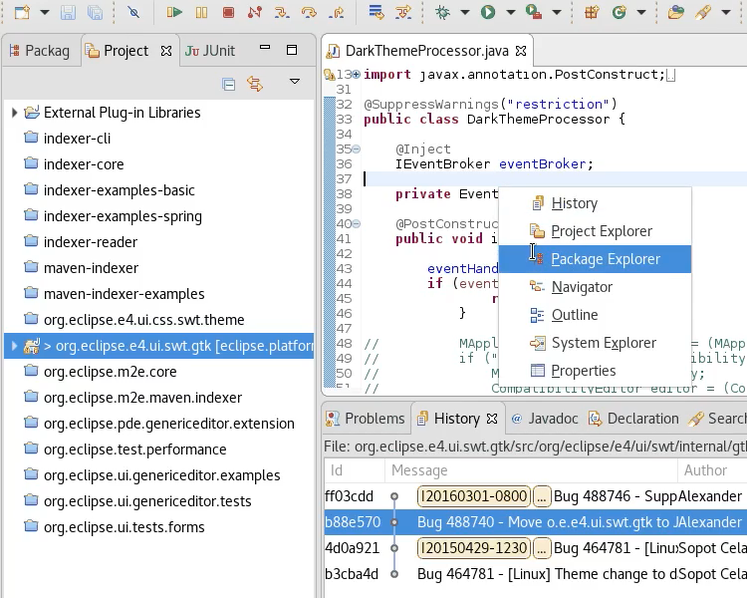747x599 pixels.
Task: Select the DarkThemeProcessor.java editor tab
Action: point(426,51)
